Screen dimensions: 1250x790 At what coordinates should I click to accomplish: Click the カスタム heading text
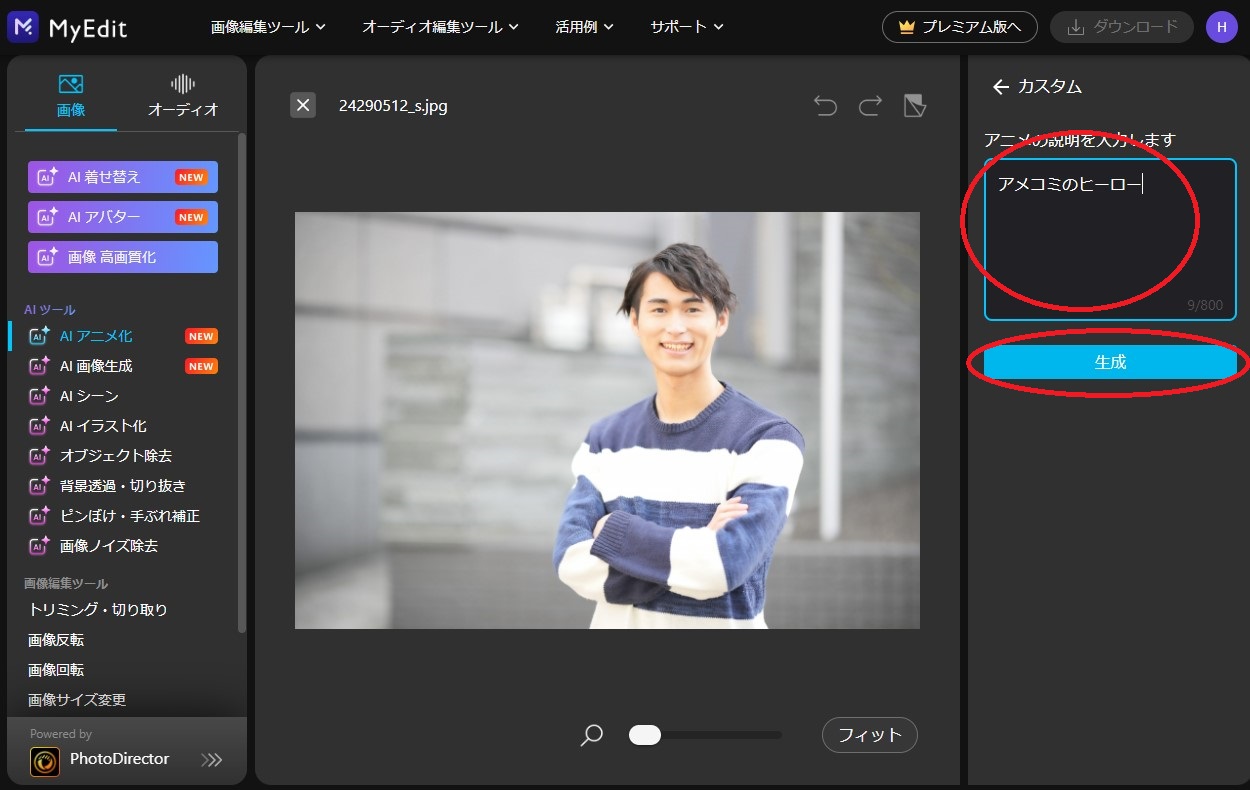click(1050, 87)
